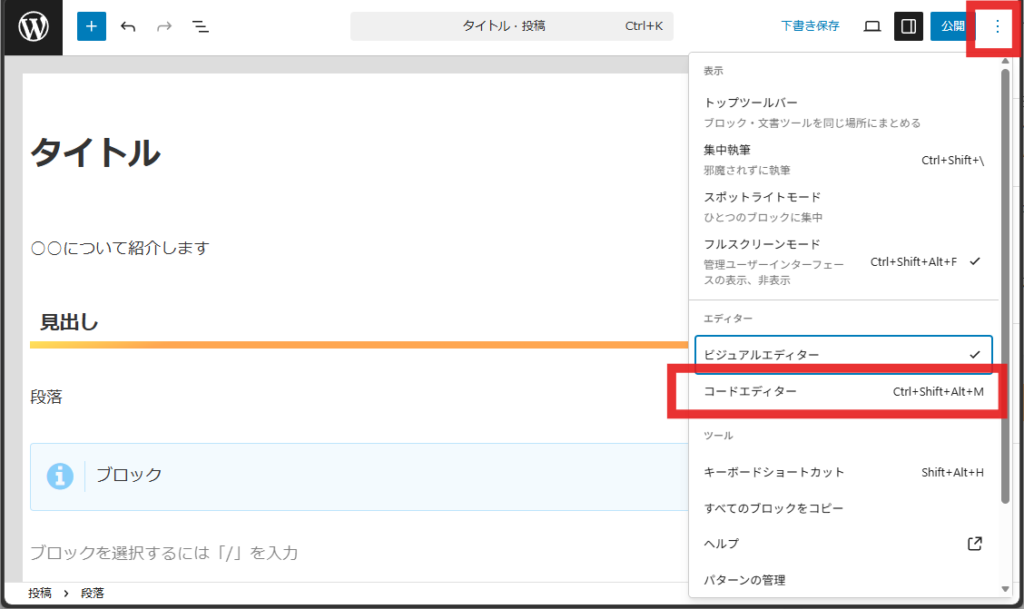Enable スポットライトモード
The height and width of the screenshot is (609, 1024).
tap(842, 206)
